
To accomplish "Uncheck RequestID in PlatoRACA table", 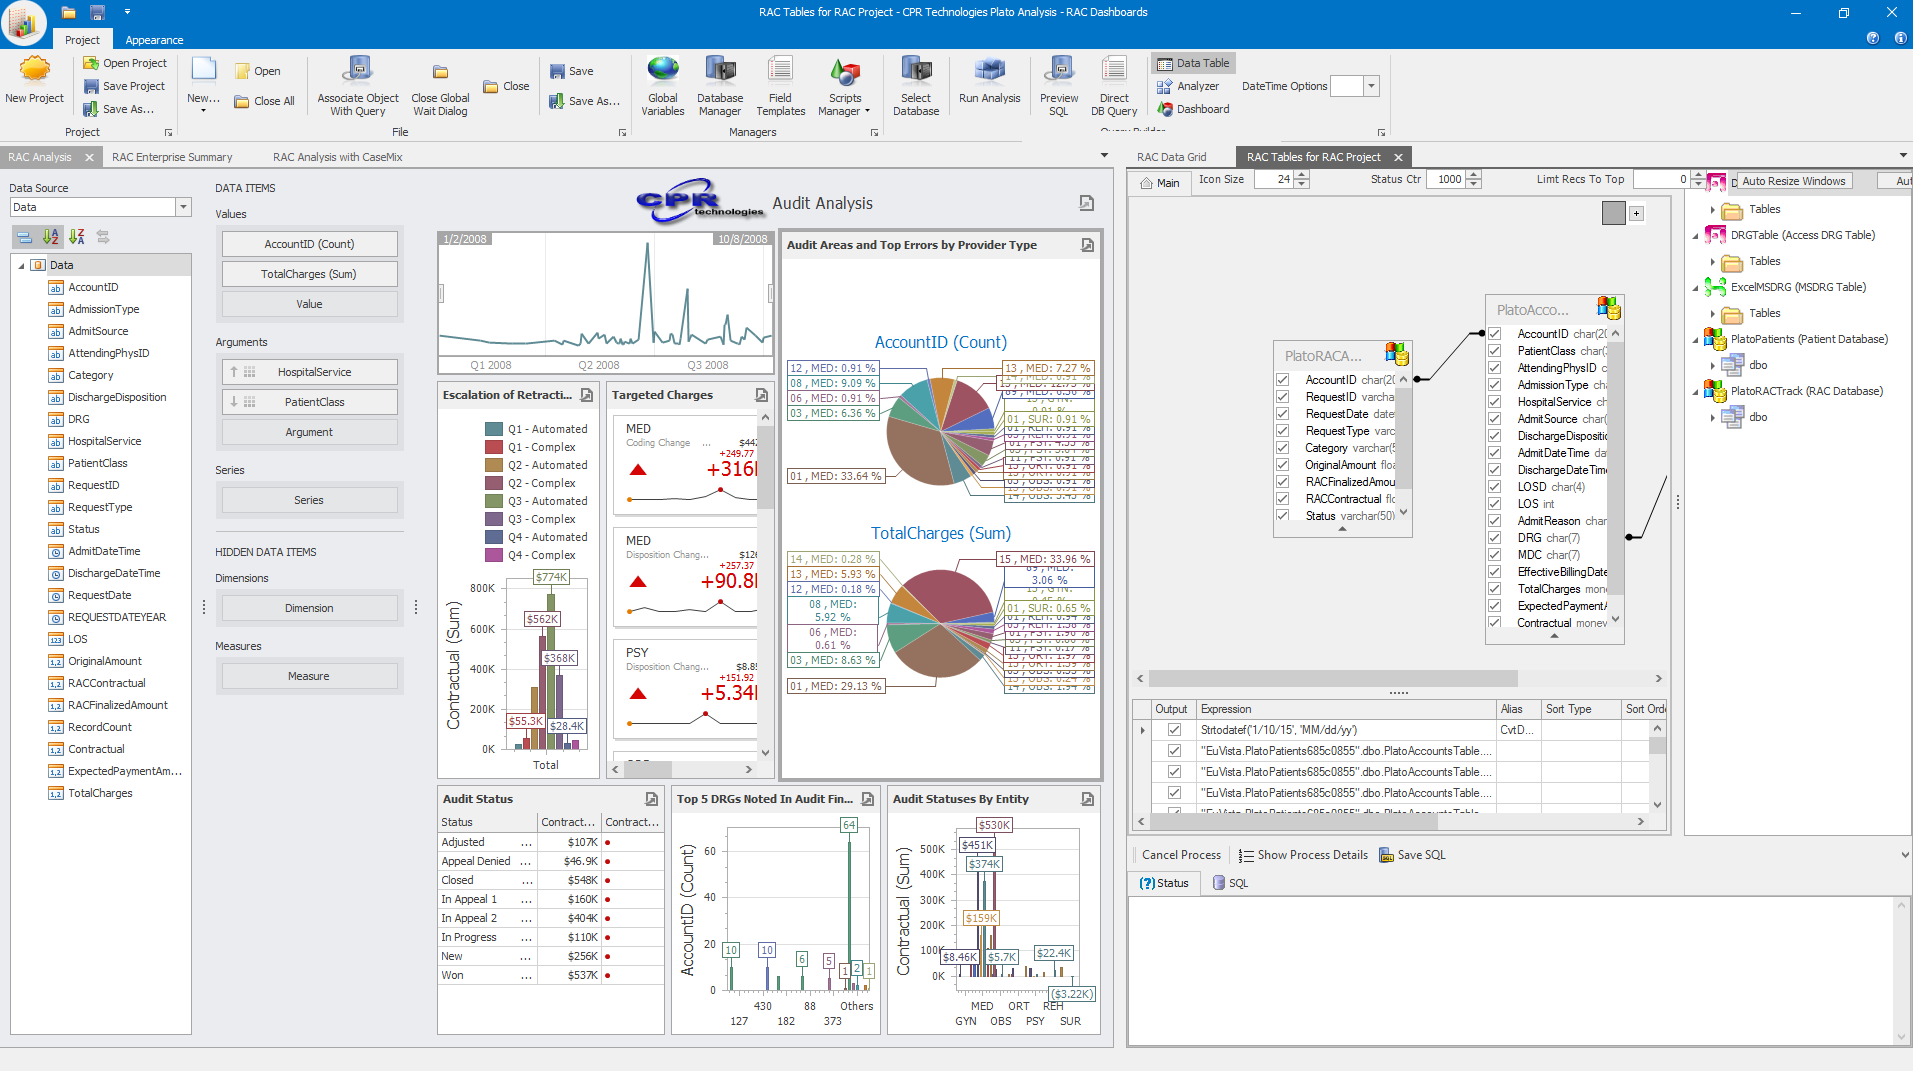I will [1282, 397].
